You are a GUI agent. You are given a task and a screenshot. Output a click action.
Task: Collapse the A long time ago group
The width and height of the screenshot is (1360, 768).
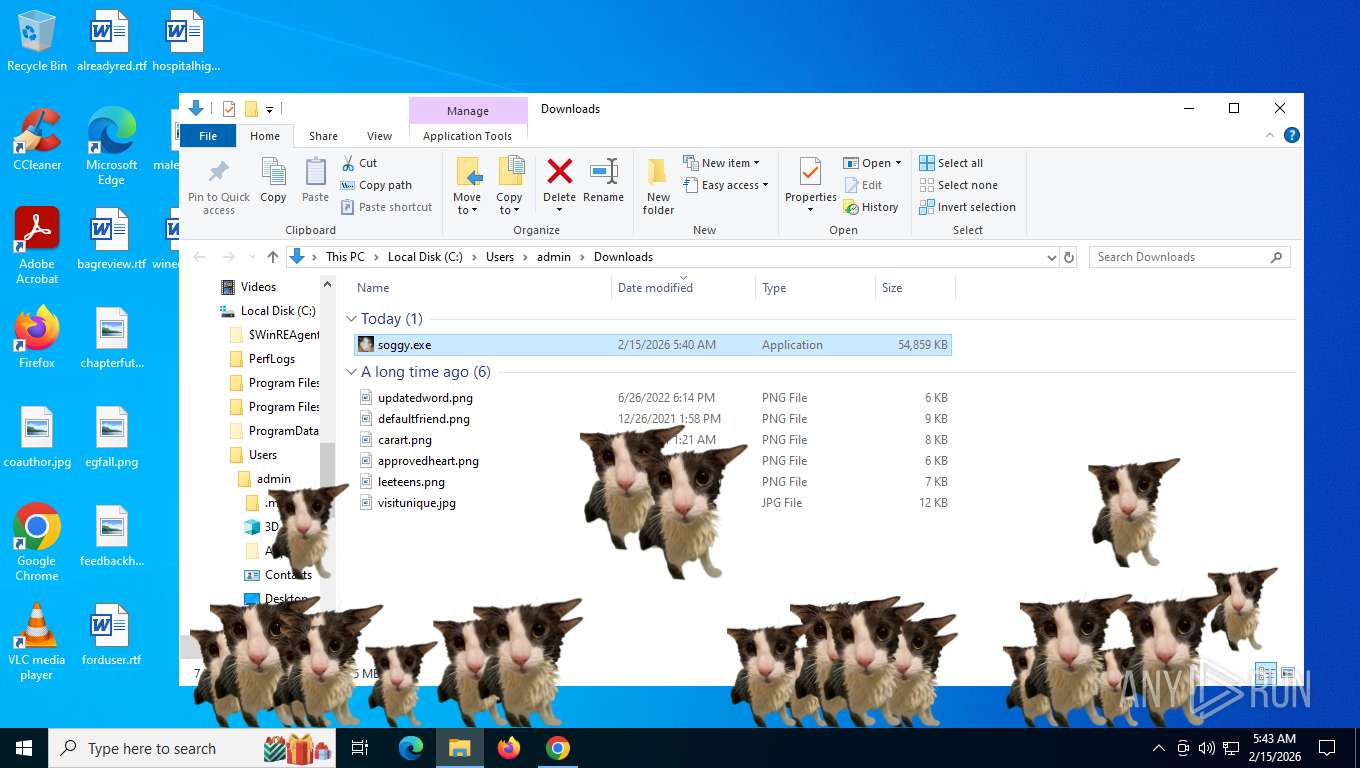pyautogui.click(x=351, y=372)
